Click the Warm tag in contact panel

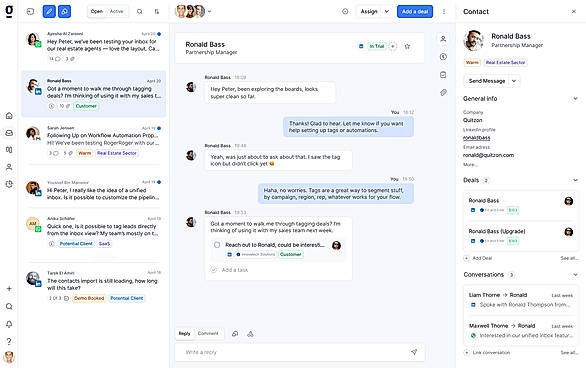click(x=472, y=62)
